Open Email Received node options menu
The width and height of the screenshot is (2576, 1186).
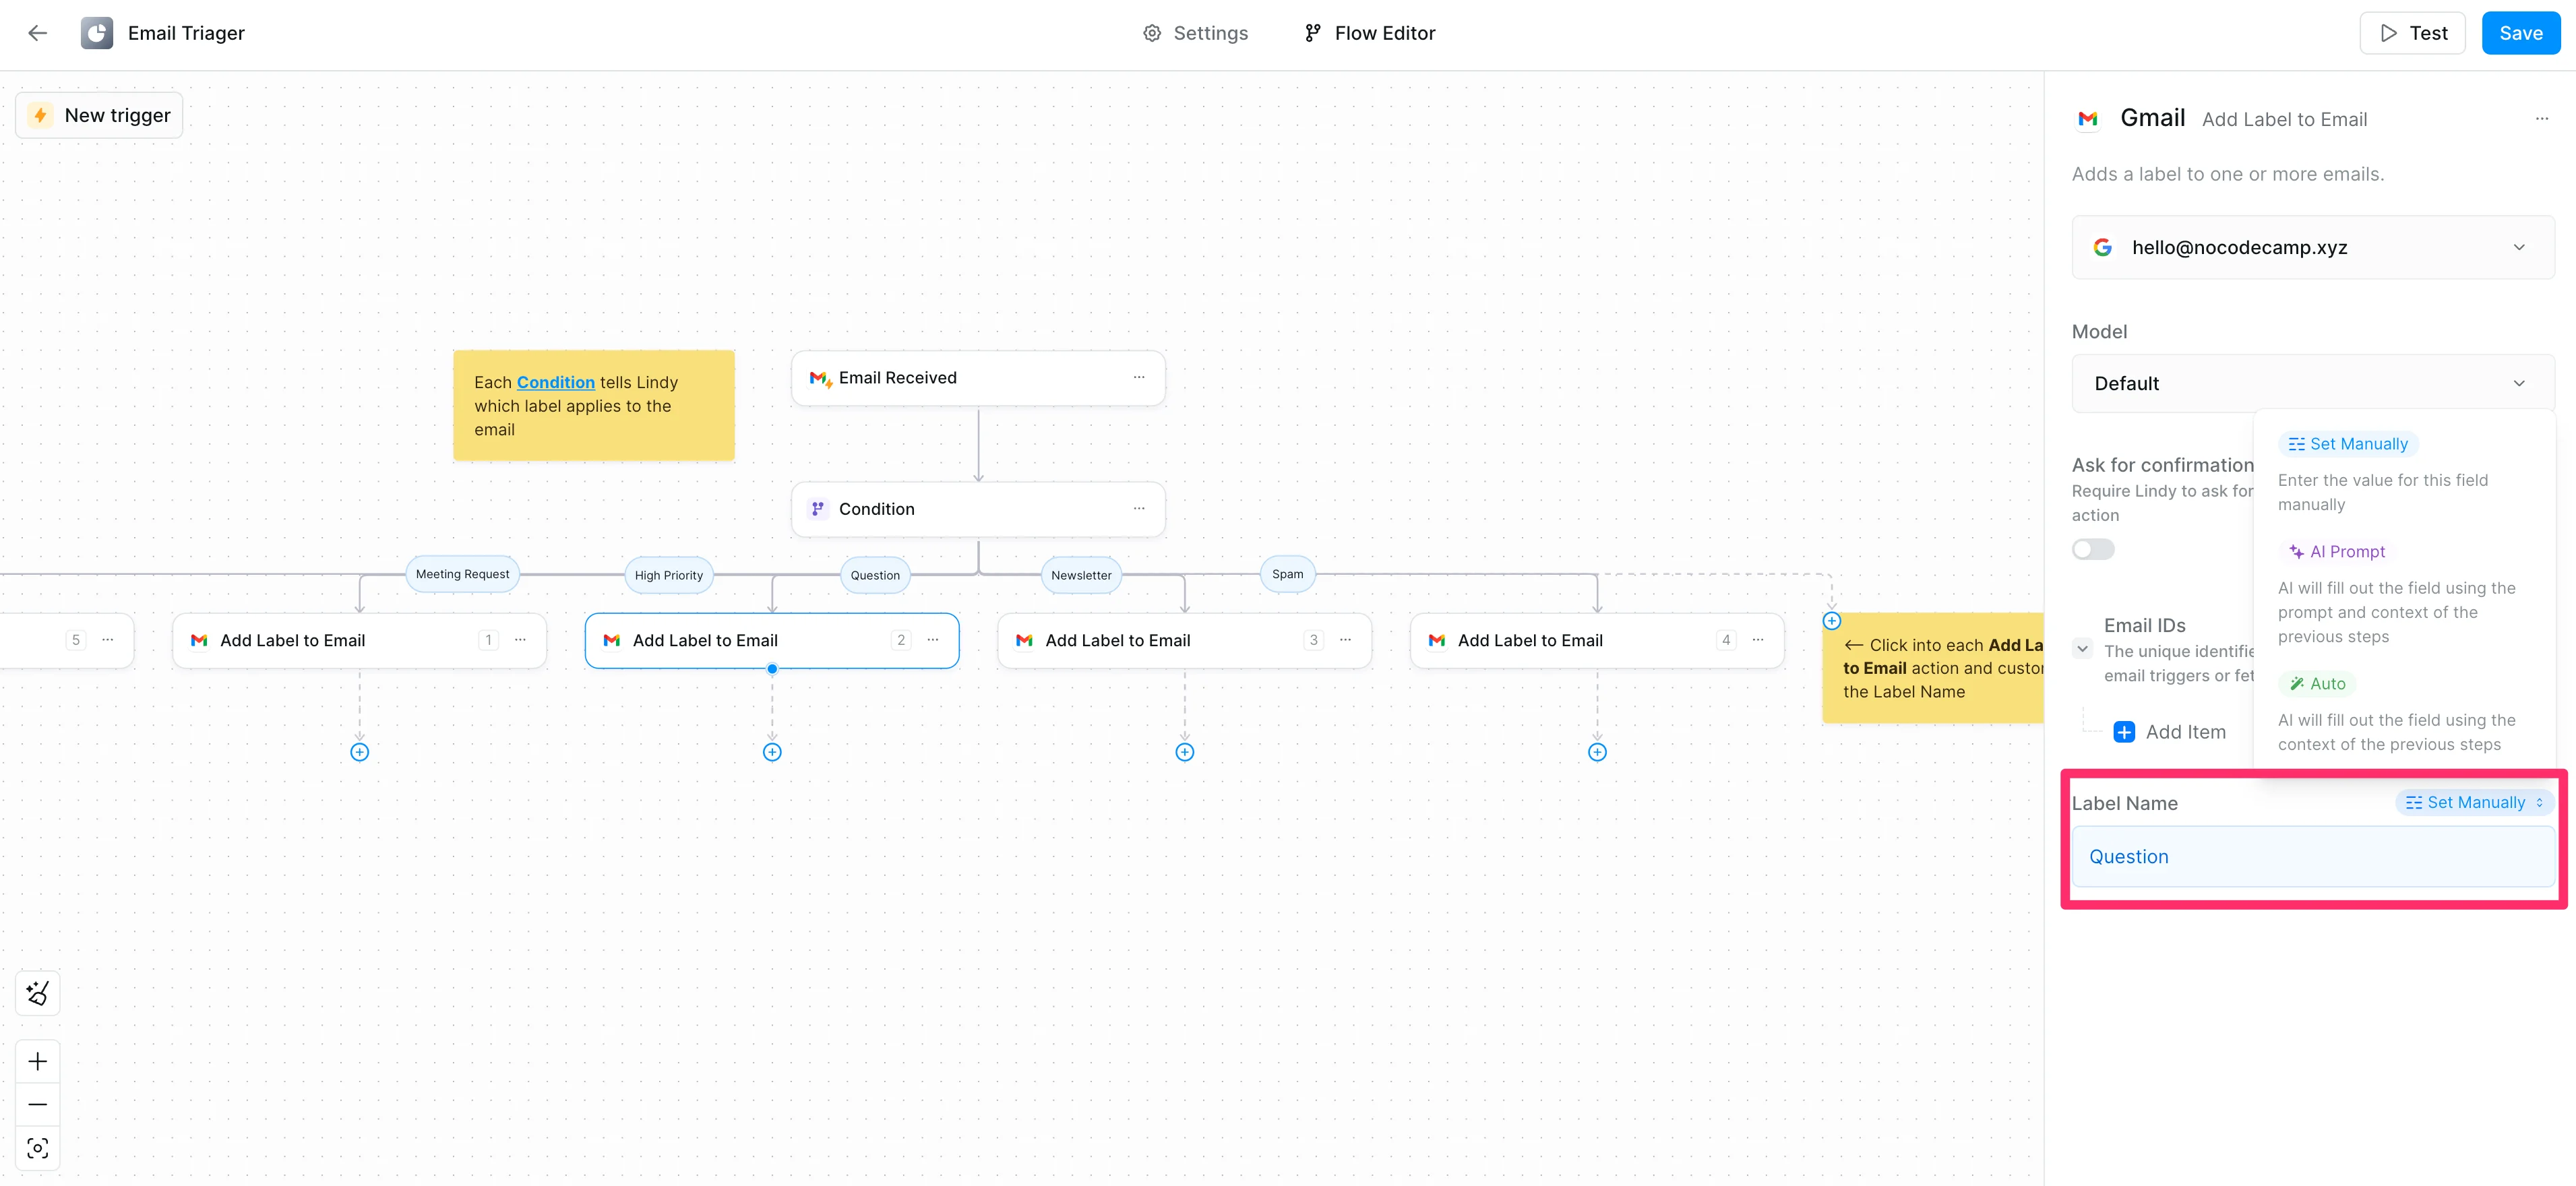point(1138,377)
